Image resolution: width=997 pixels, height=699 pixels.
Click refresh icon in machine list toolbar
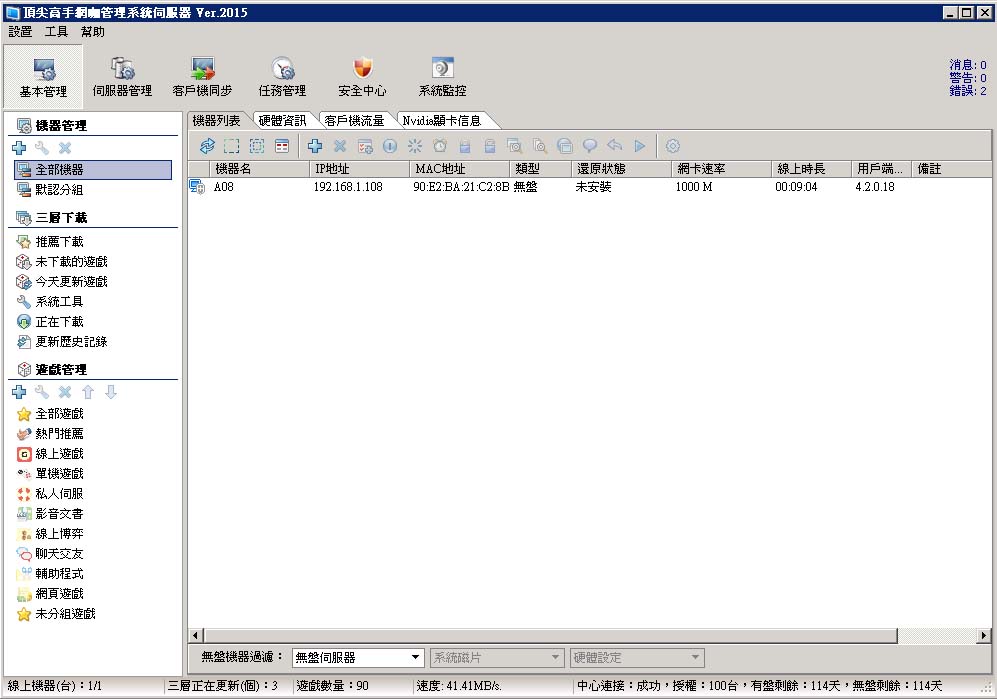(207, 146)
